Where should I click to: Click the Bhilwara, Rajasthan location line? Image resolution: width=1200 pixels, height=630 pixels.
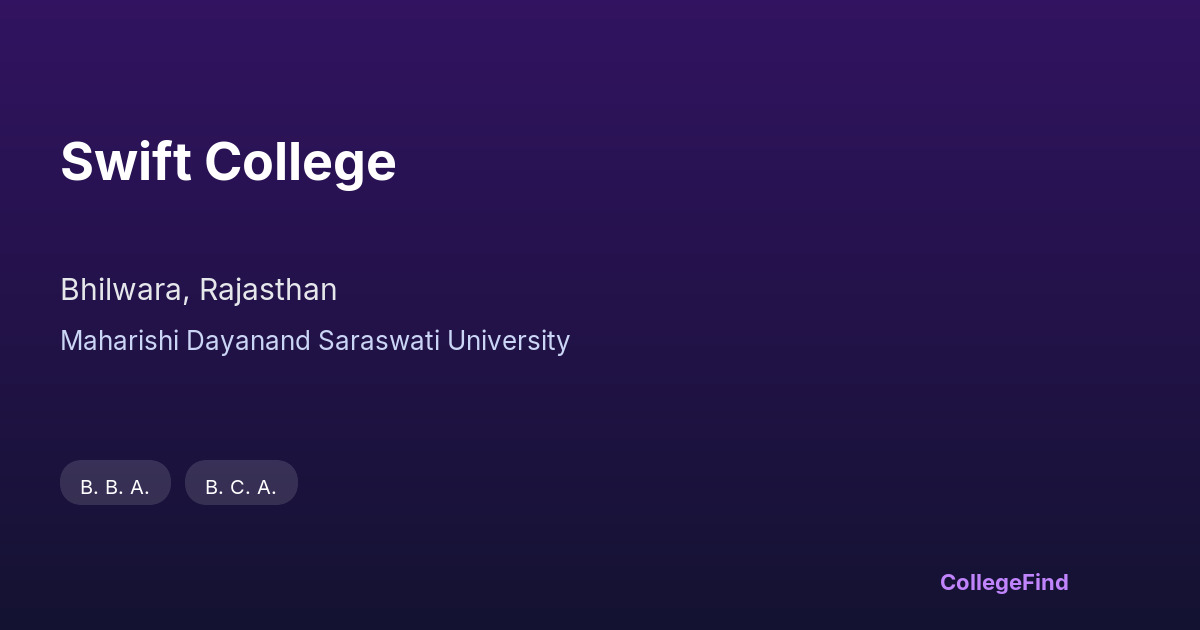[x=198, y=290]
